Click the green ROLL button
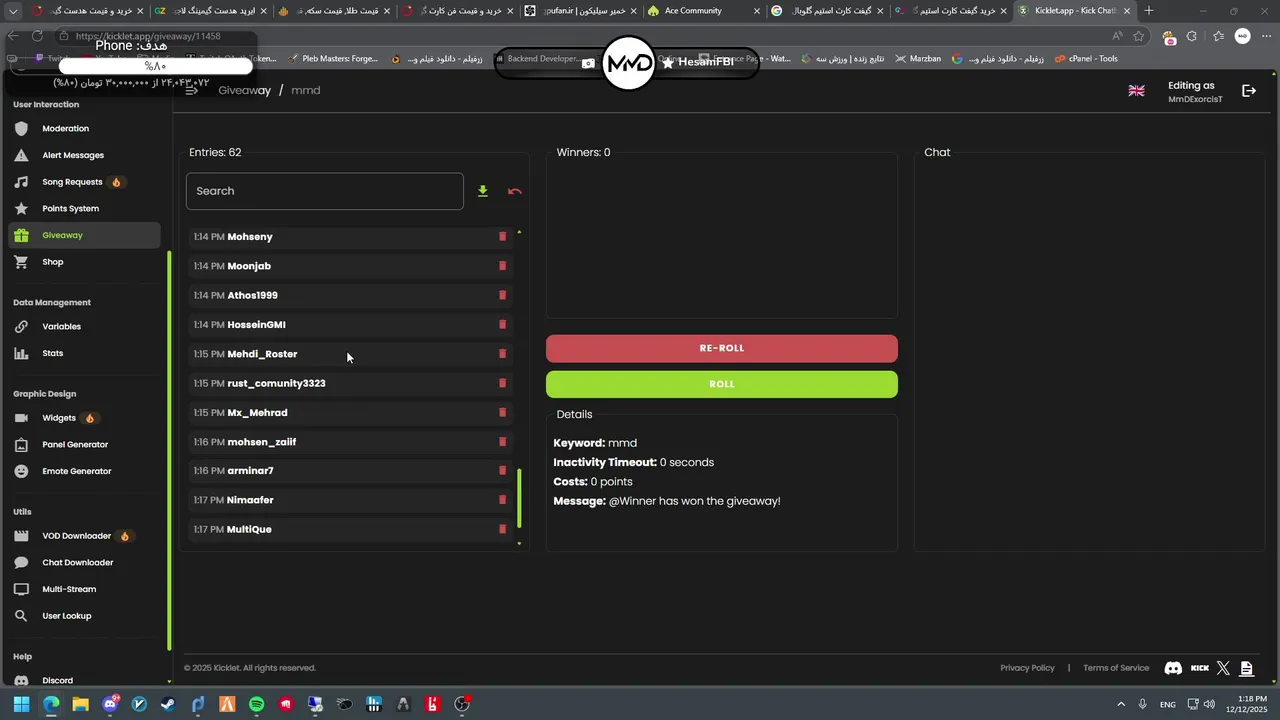Viewport: 1280px width, 720px height. click(x=722, y=384)
